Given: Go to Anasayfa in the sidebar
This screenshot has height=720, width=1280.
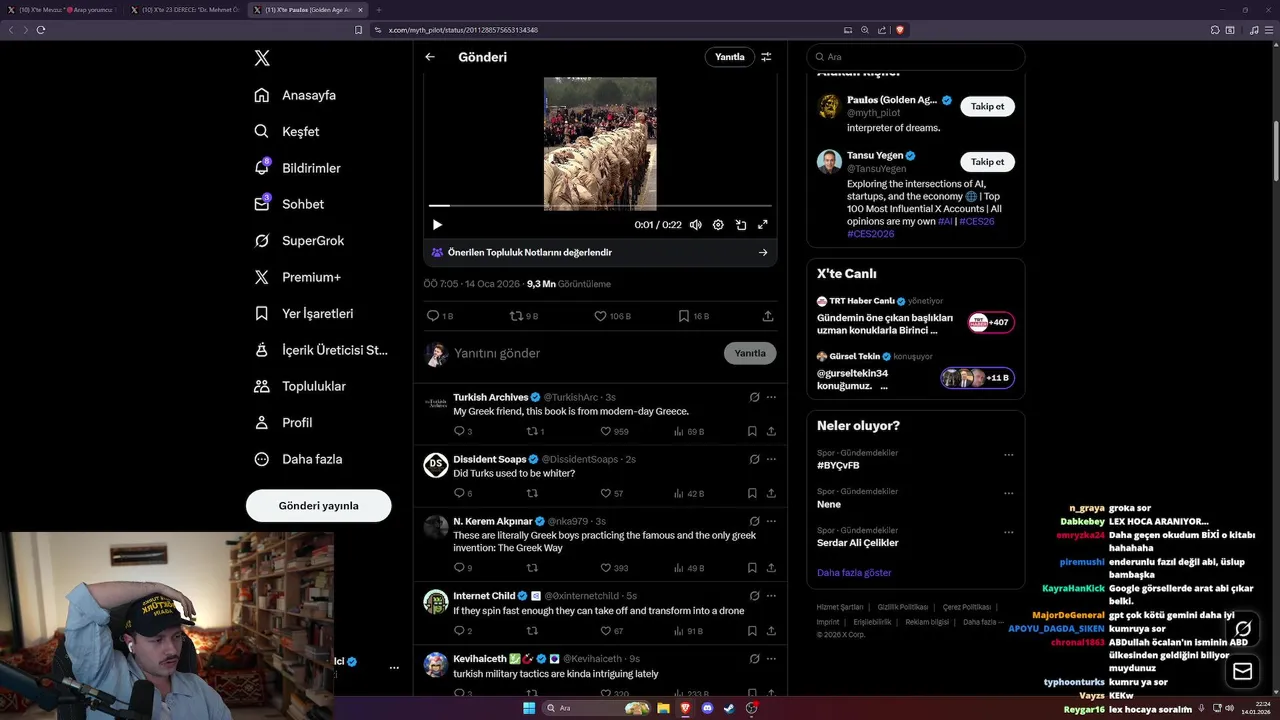Looking at the screenshot, I should click(x=296, y=95).
